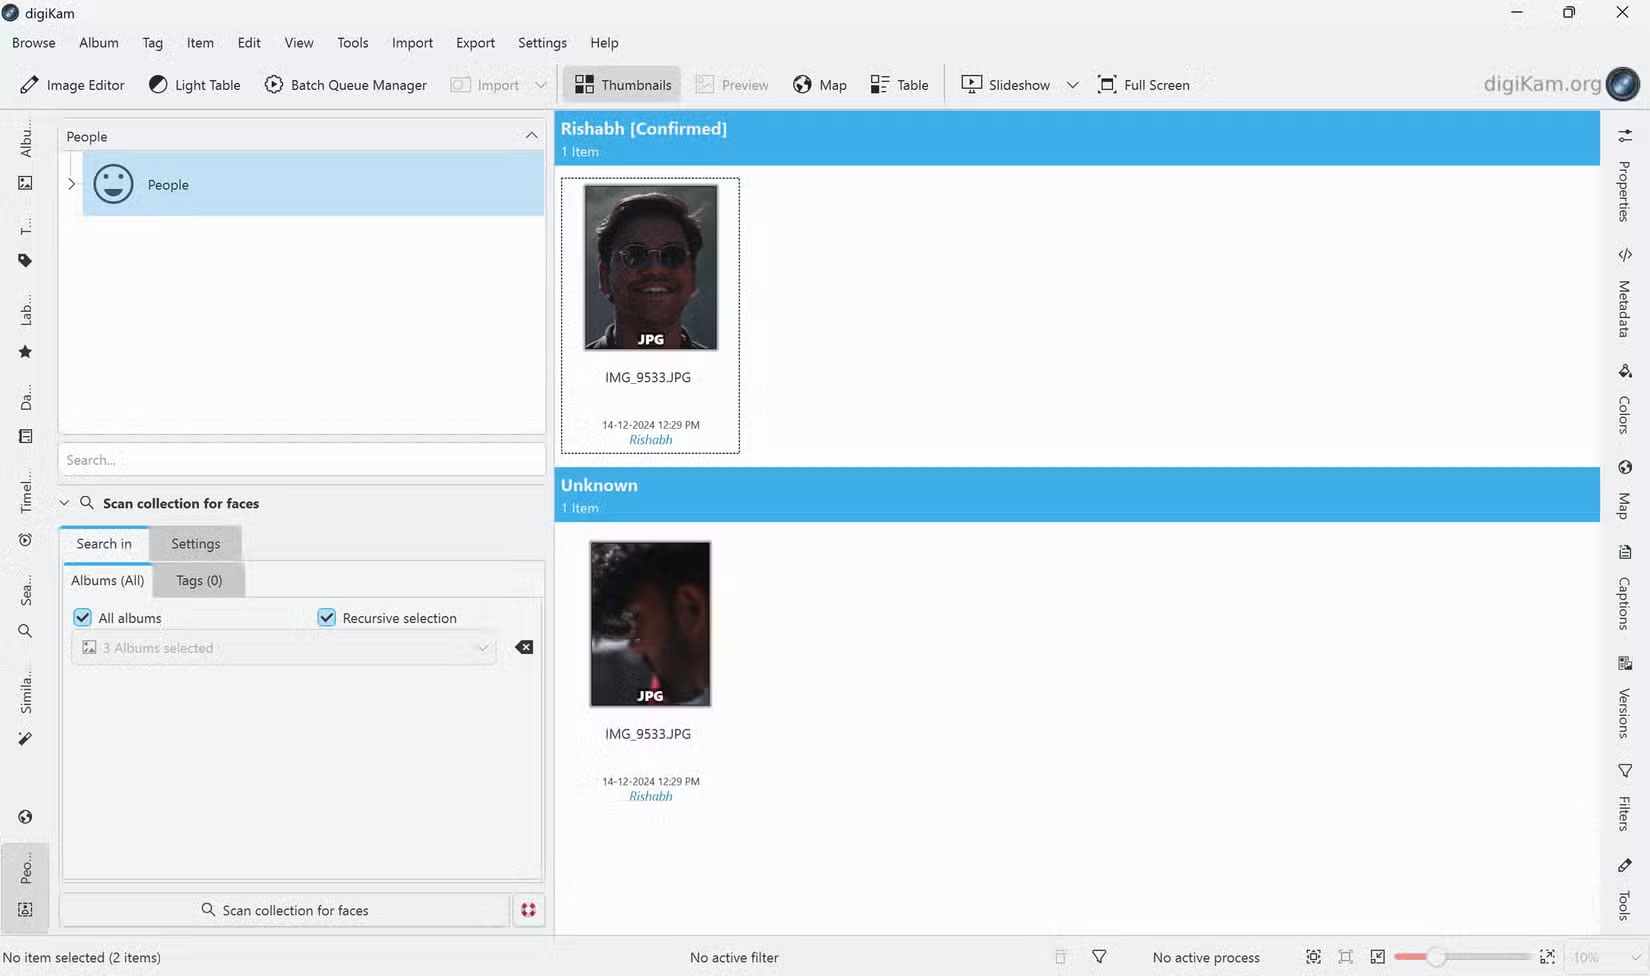Open Labels star sidebar icon

pyautogui.click(x=25, y=352)
